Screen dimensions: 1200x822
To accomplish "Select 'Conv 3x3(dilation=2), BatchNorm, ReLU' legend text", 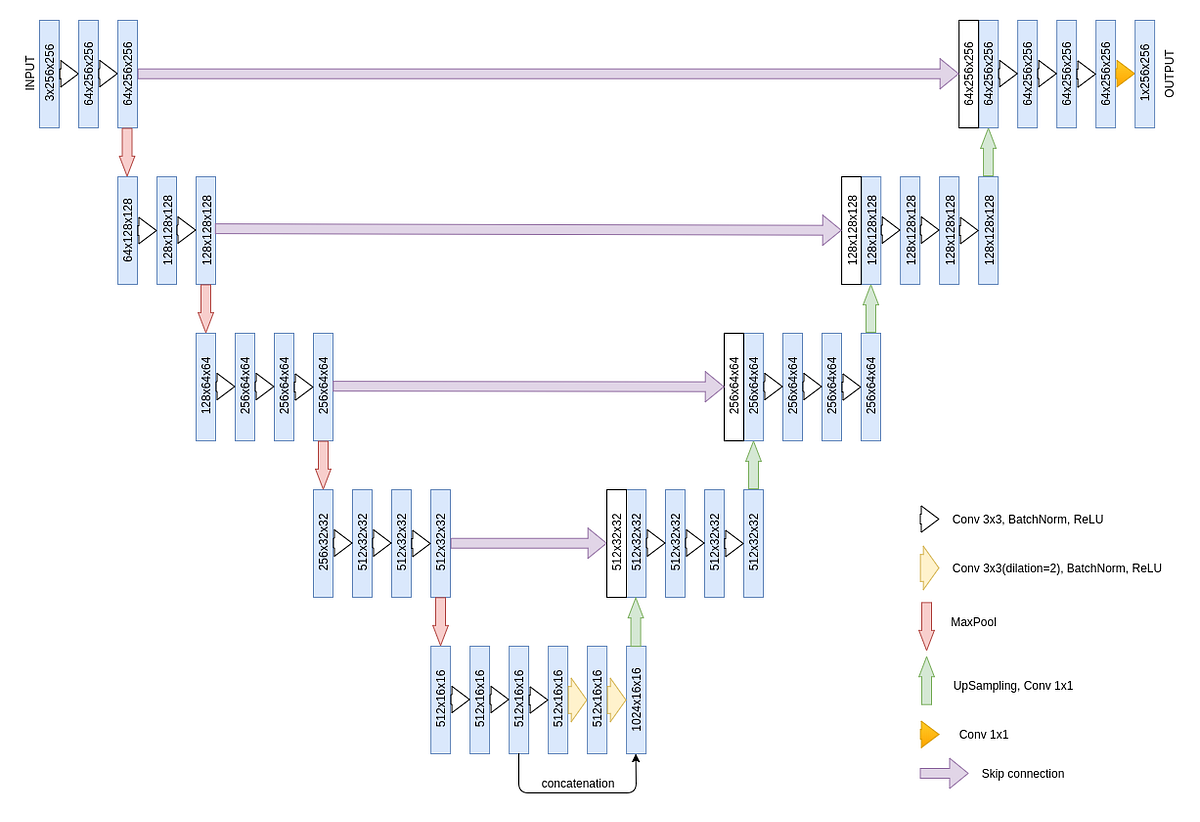I will [1057, 568].
